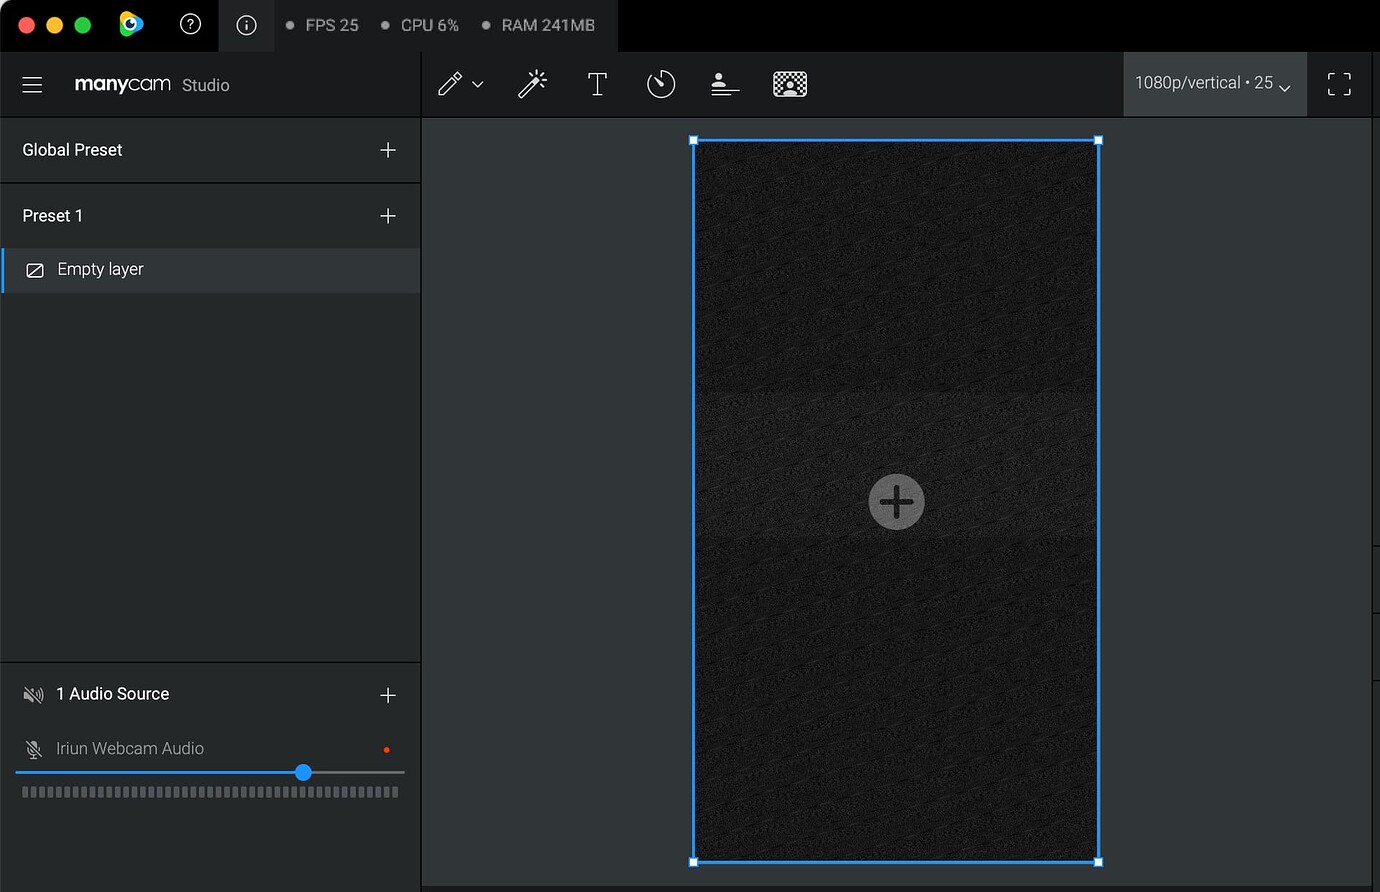Open the Lower Thirds tool
The width and height of the screenshot is (1380, 892).
[725, 84]
